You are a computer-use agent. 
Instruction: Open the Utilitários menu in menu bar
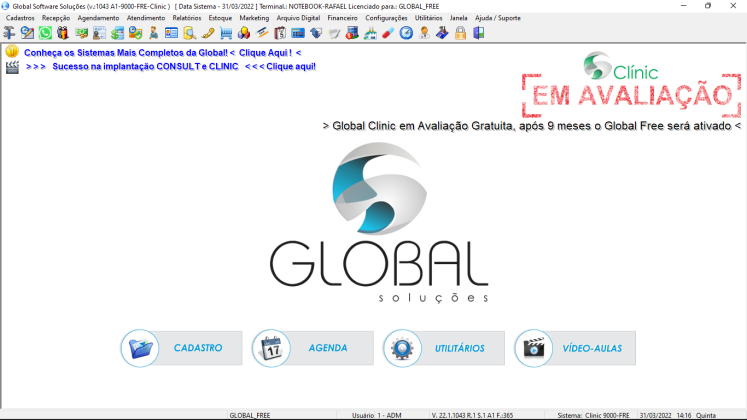[428, 18]
